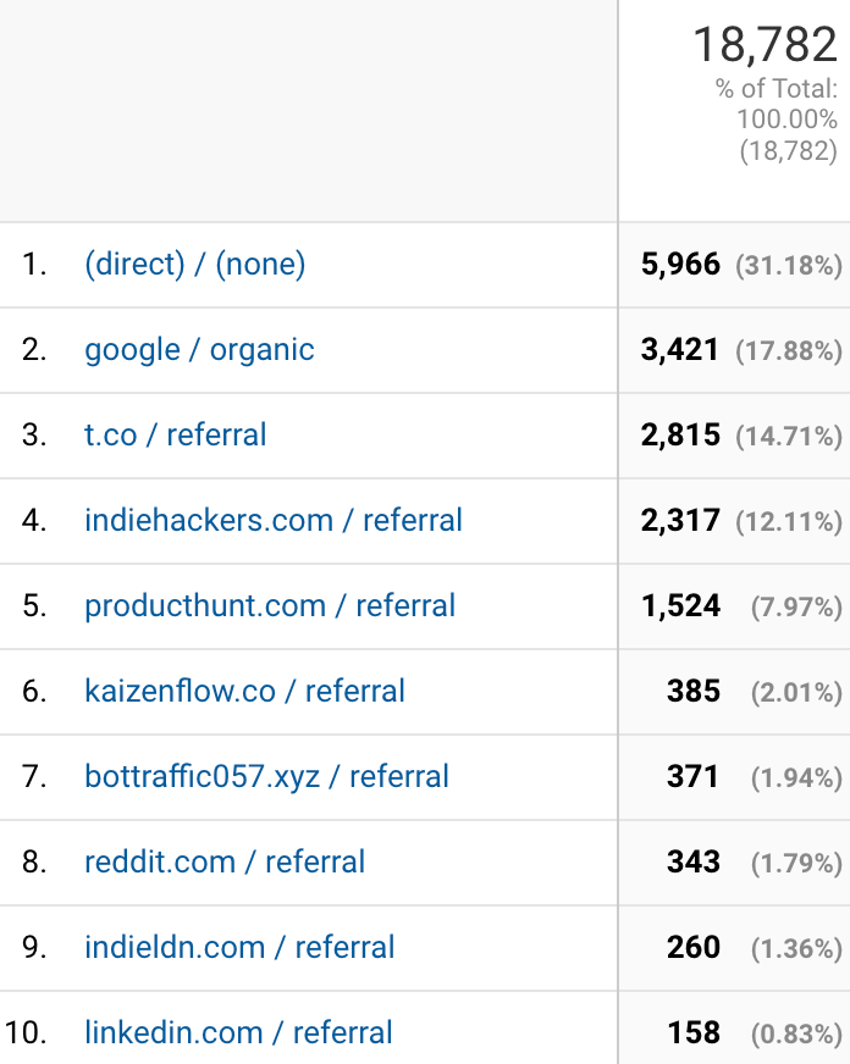850x1064 pixels.
Task: Open the (direct) / (none) source link
Action: 195,264
